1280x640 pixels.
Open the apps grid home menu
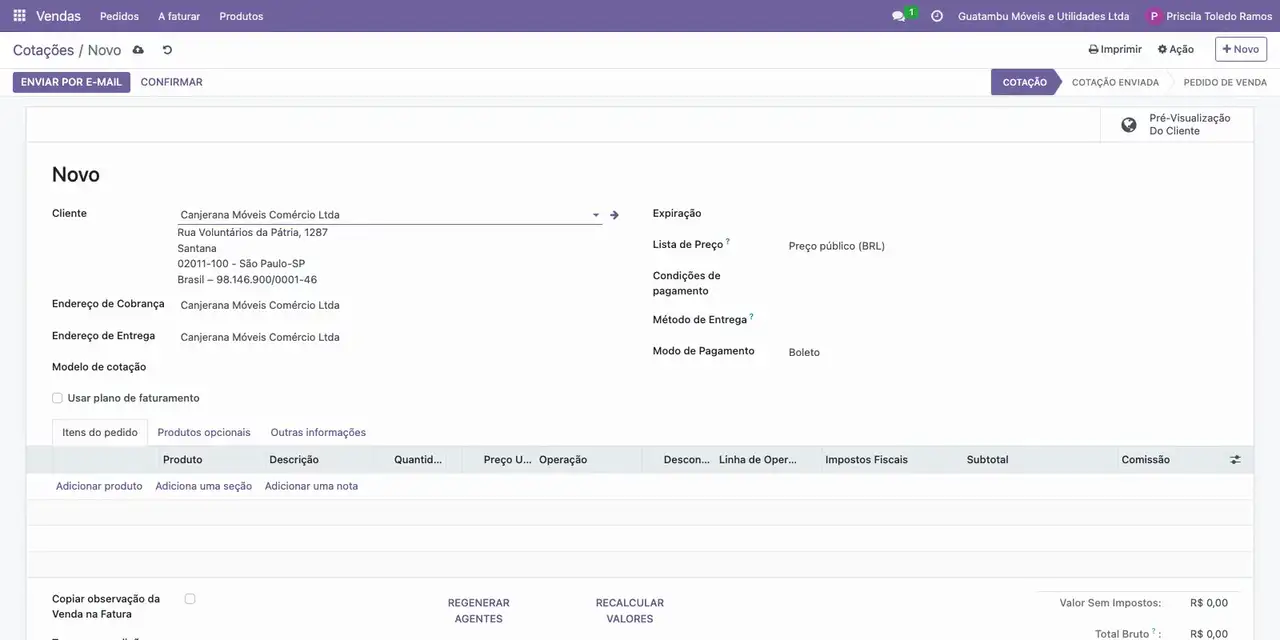(19, 16)
